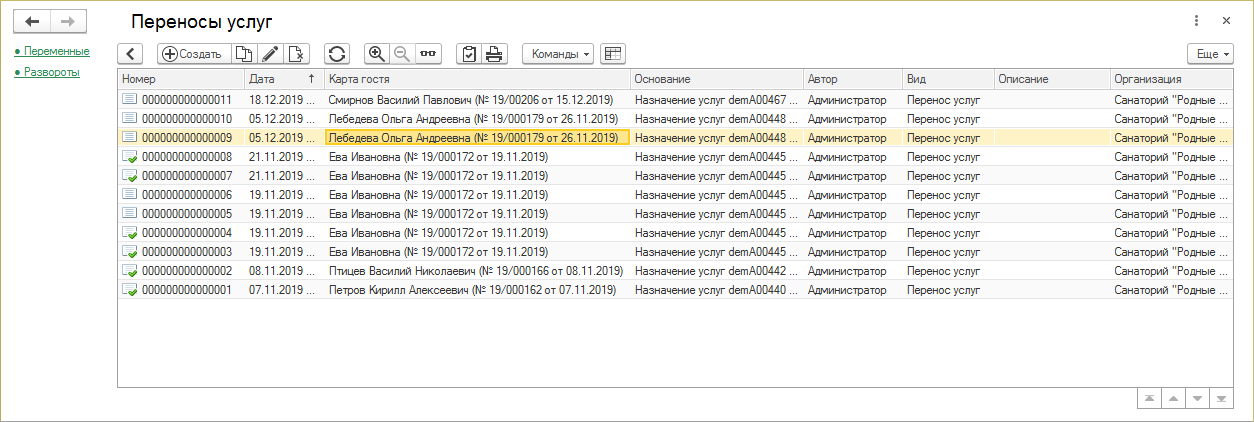Select row number 000000000000006
Screen dimensions: 1254x422
pyautogui.click(x=675, y=195)
